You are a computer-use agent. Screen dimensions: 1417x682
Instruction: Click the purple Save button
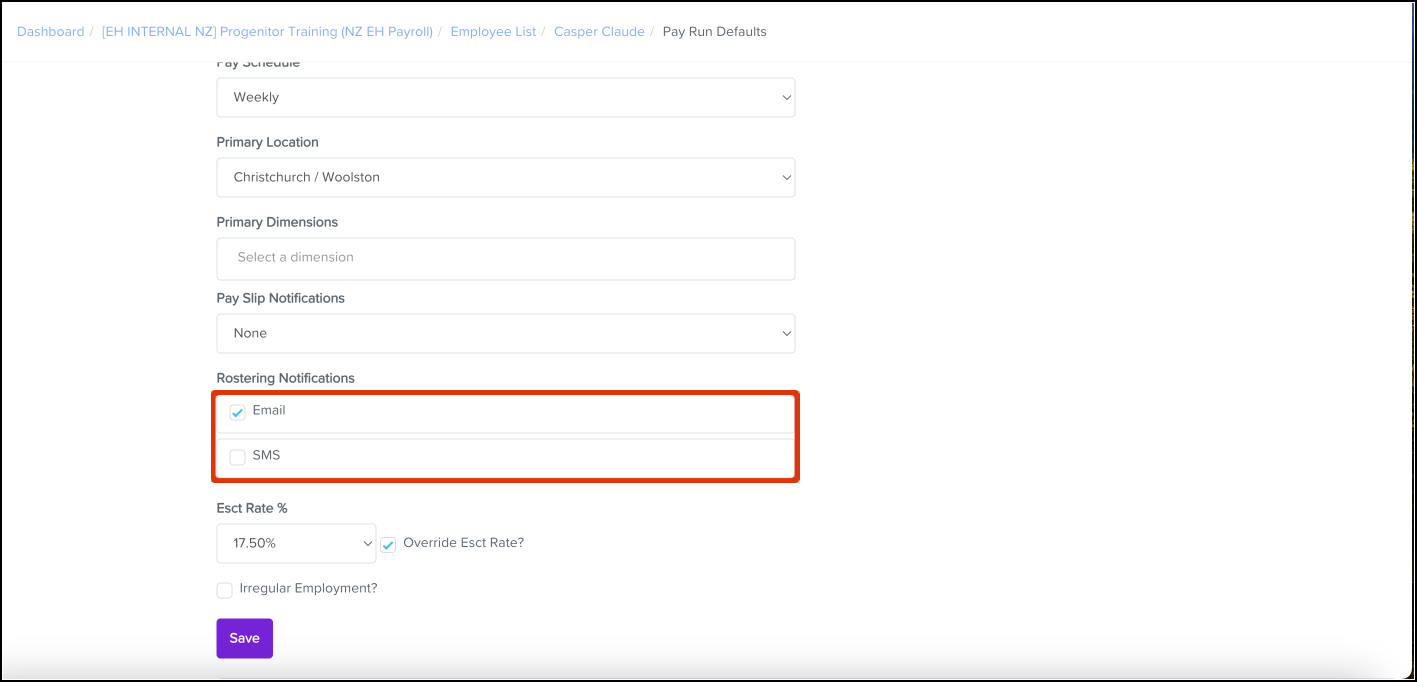point(244,638)
